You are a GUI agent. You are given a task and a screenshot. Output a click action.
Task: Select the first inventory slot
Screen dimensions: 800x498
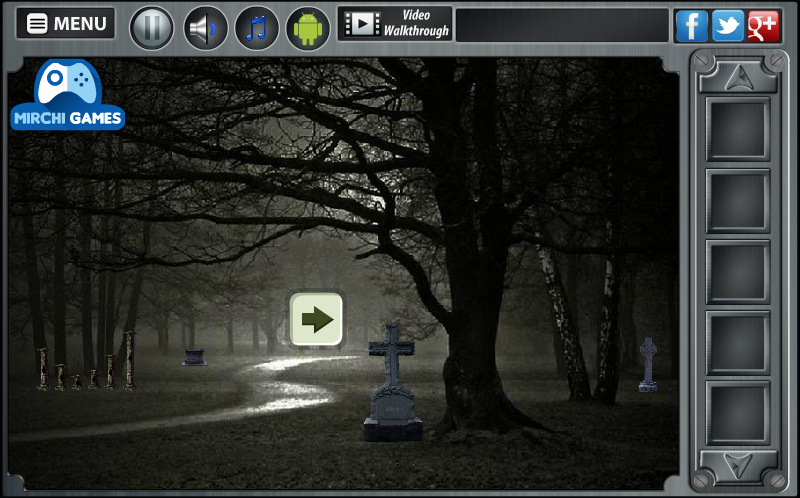pyautogui.click(x=738, y=130)
